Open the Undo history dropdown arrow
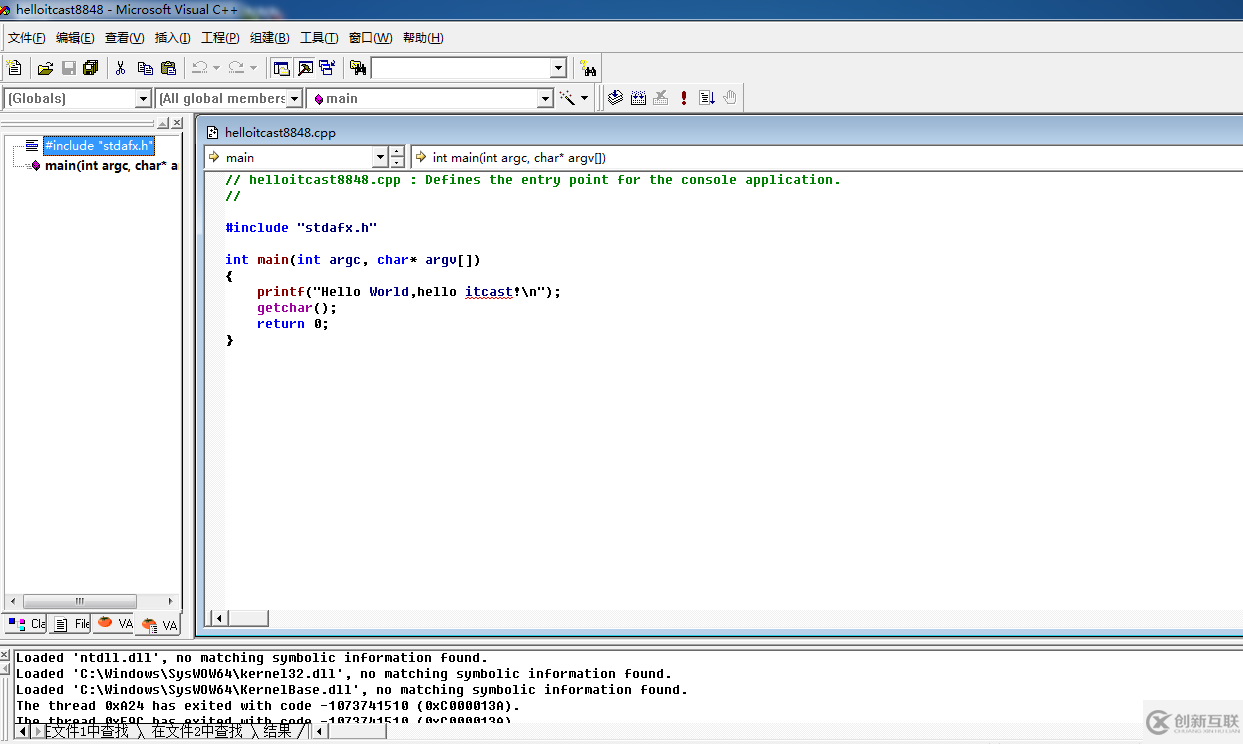The image size is (1243, 744). (x=216, y=68)
